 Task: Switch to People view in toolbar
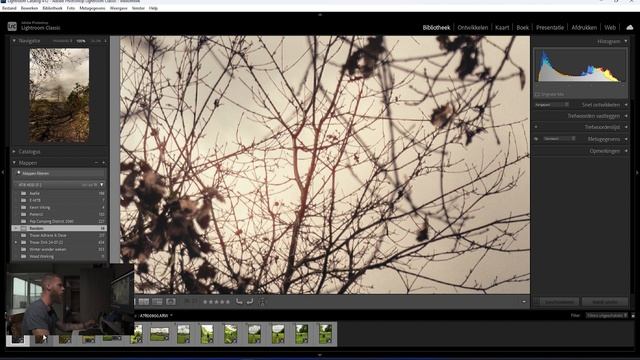click(171, 302)
